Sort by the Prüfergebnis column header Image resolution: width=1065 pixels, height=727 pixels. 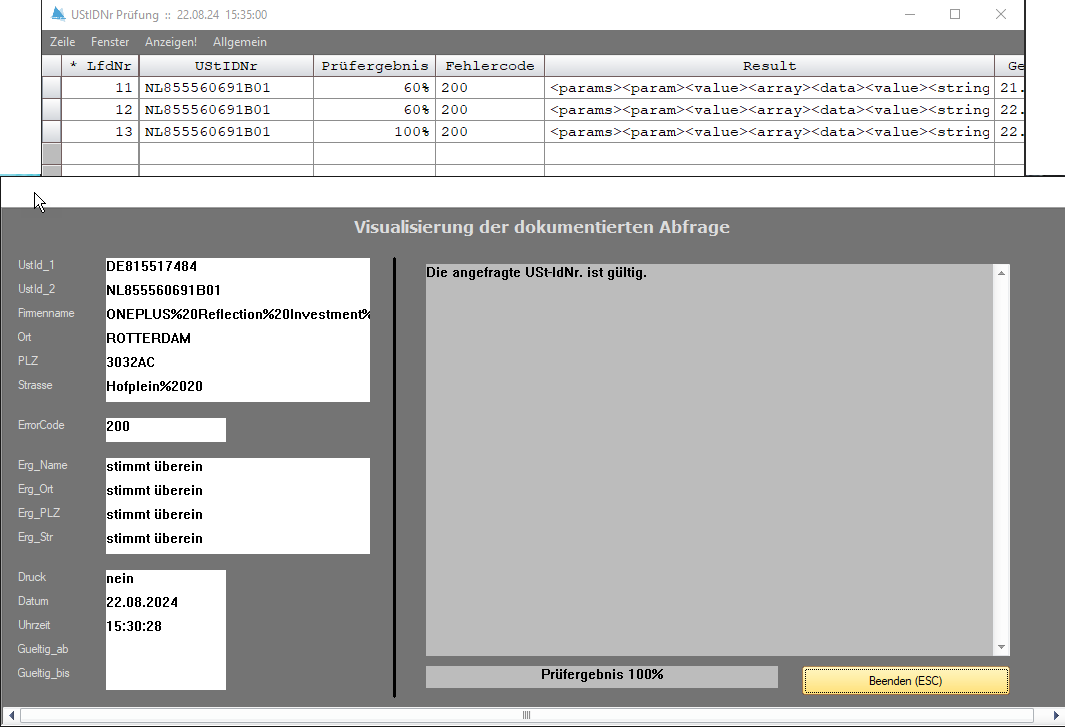point(374,66)
